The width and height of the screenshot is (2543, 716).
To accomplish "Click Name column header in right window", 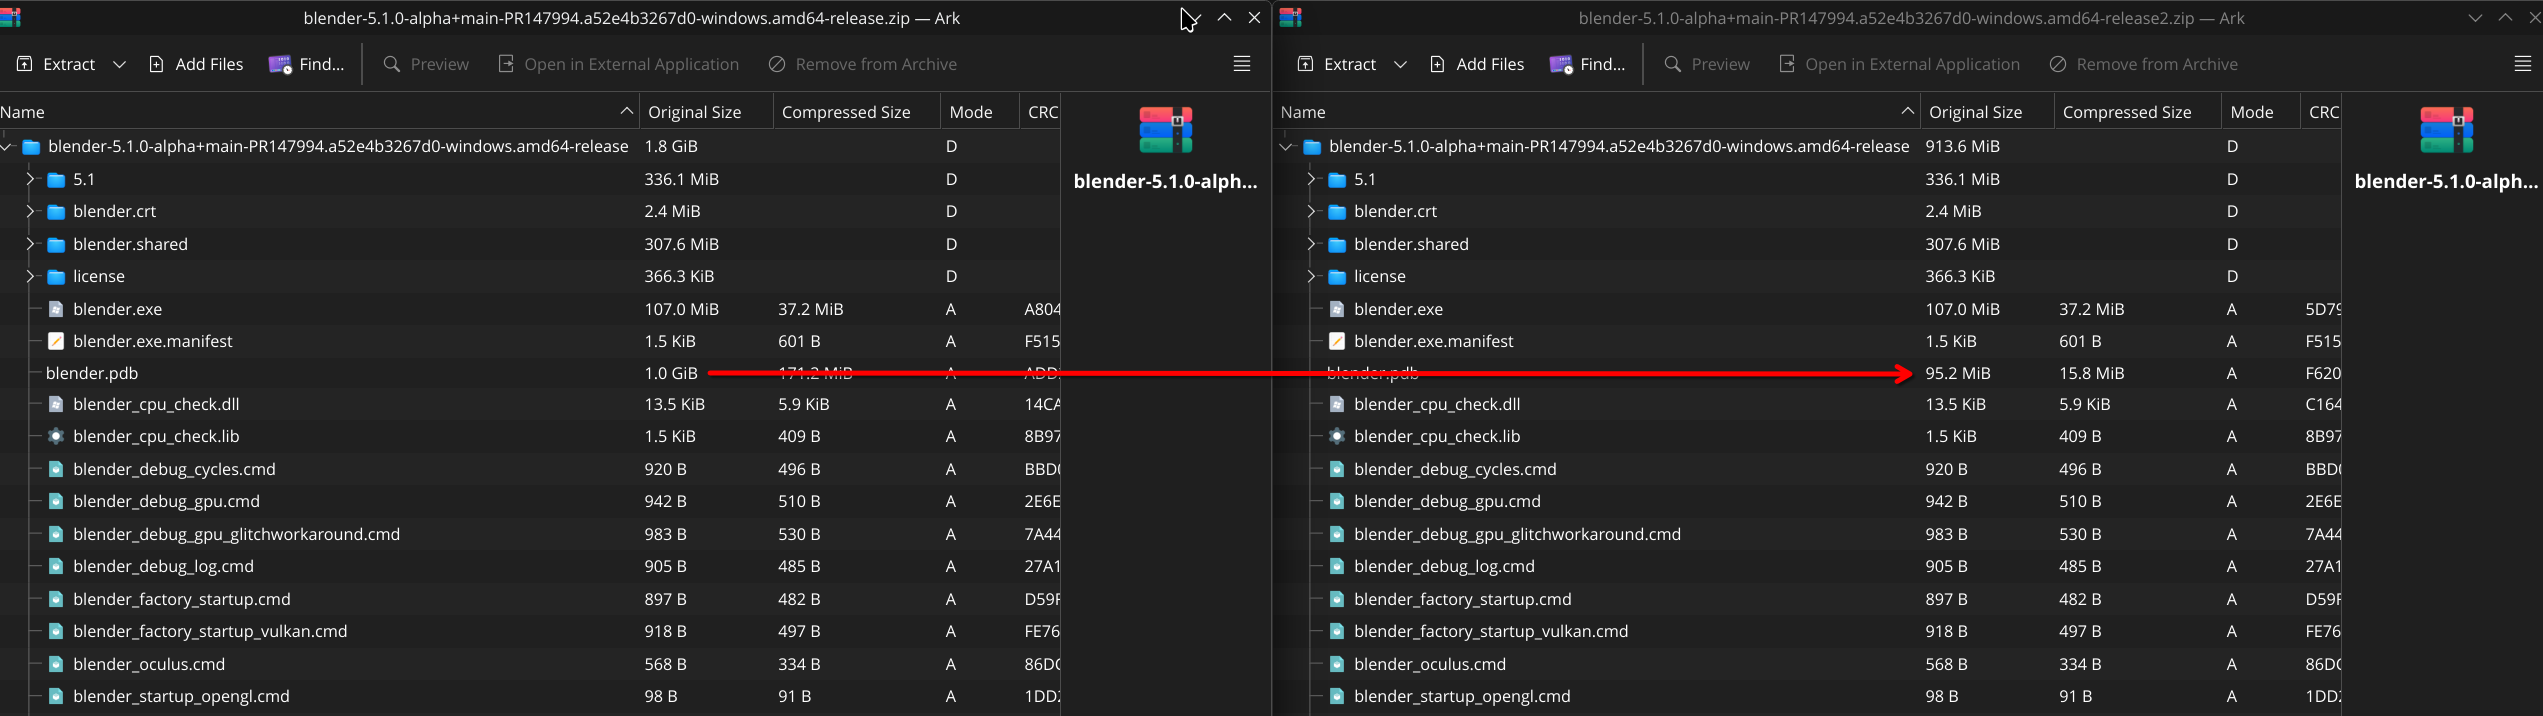I will tap(1303, 112).
